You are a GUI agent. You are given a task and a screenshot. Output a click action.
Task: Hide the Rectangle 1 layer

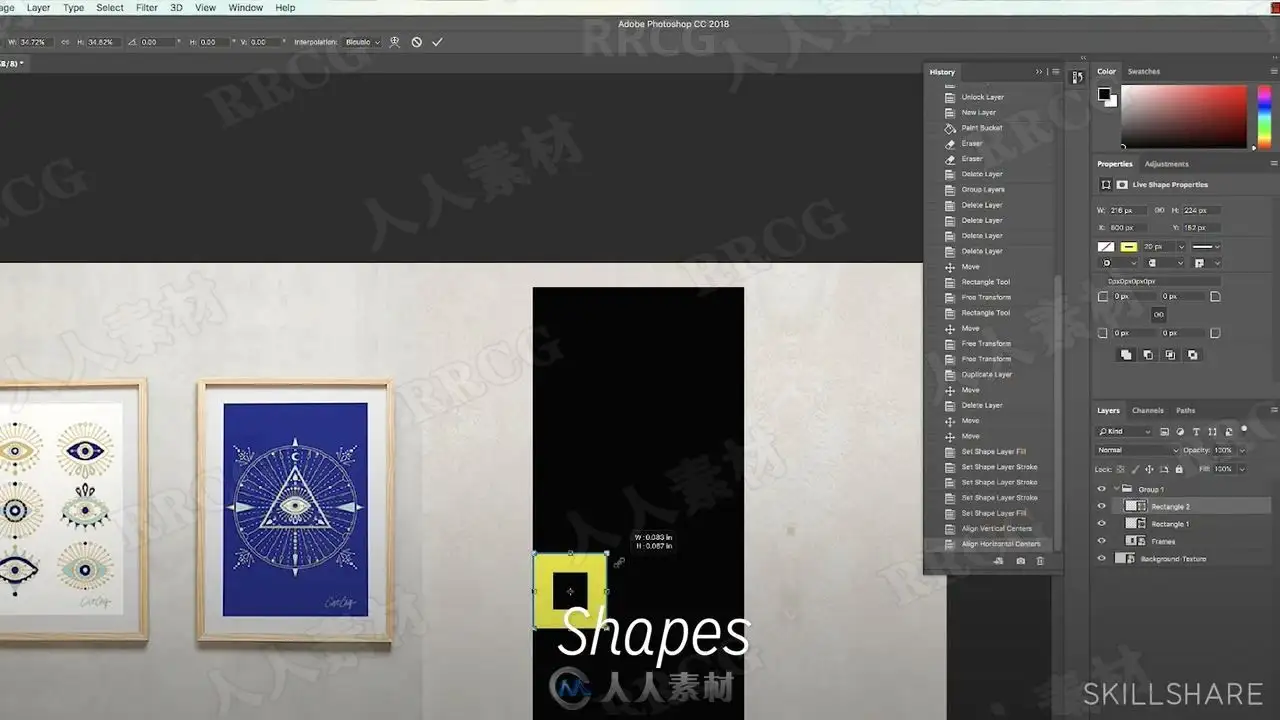click(1102, 524)
